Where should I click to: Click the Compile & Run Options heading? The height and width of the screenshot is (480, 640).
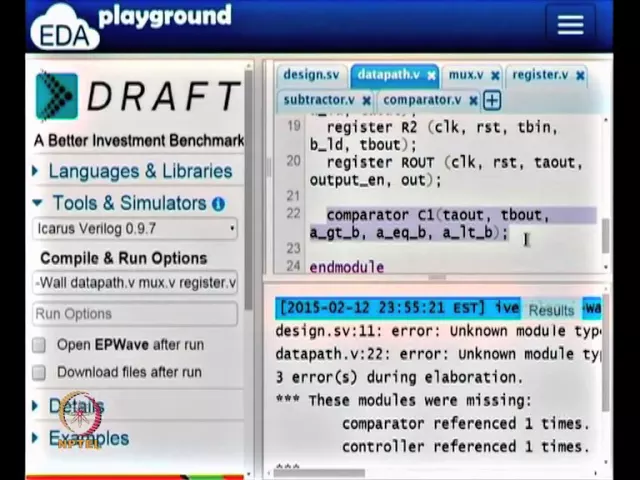point(124,258)
